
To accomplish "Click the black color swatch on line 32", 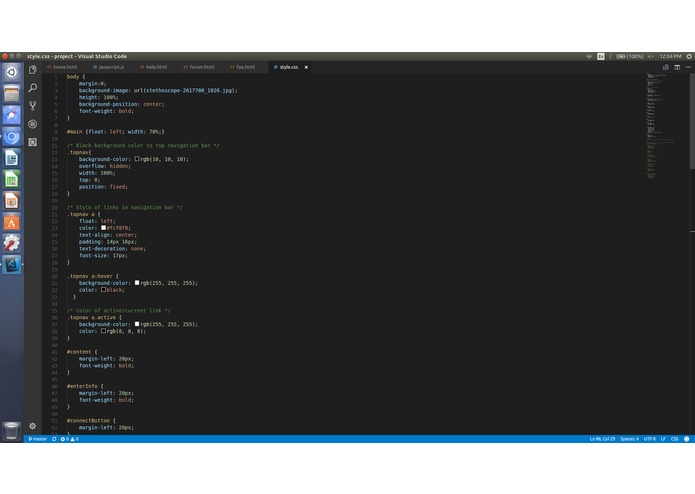I will (103, 290).
